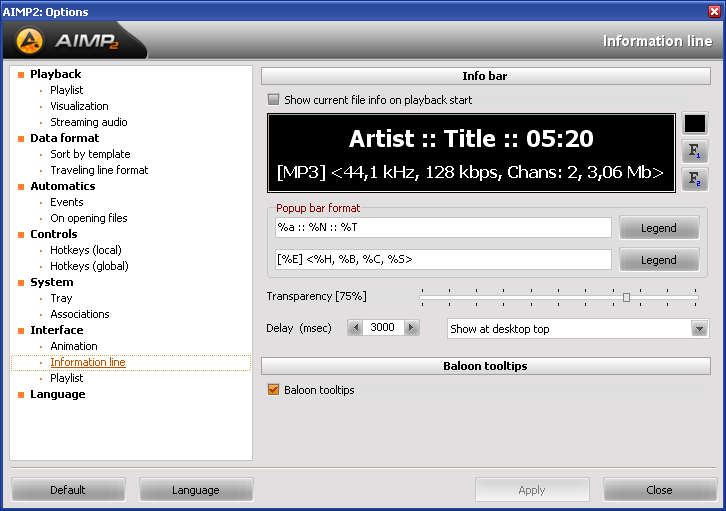
Task: Enable Show current file info on playback start
Action: tap(274, 100)
